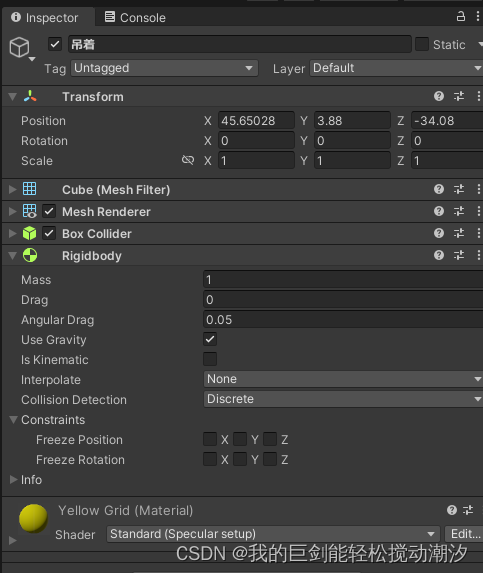Image resolution: width=483 pixels, height=573 pixels.
Task: Click the Rotation X field
Action: tap(256, 141)
